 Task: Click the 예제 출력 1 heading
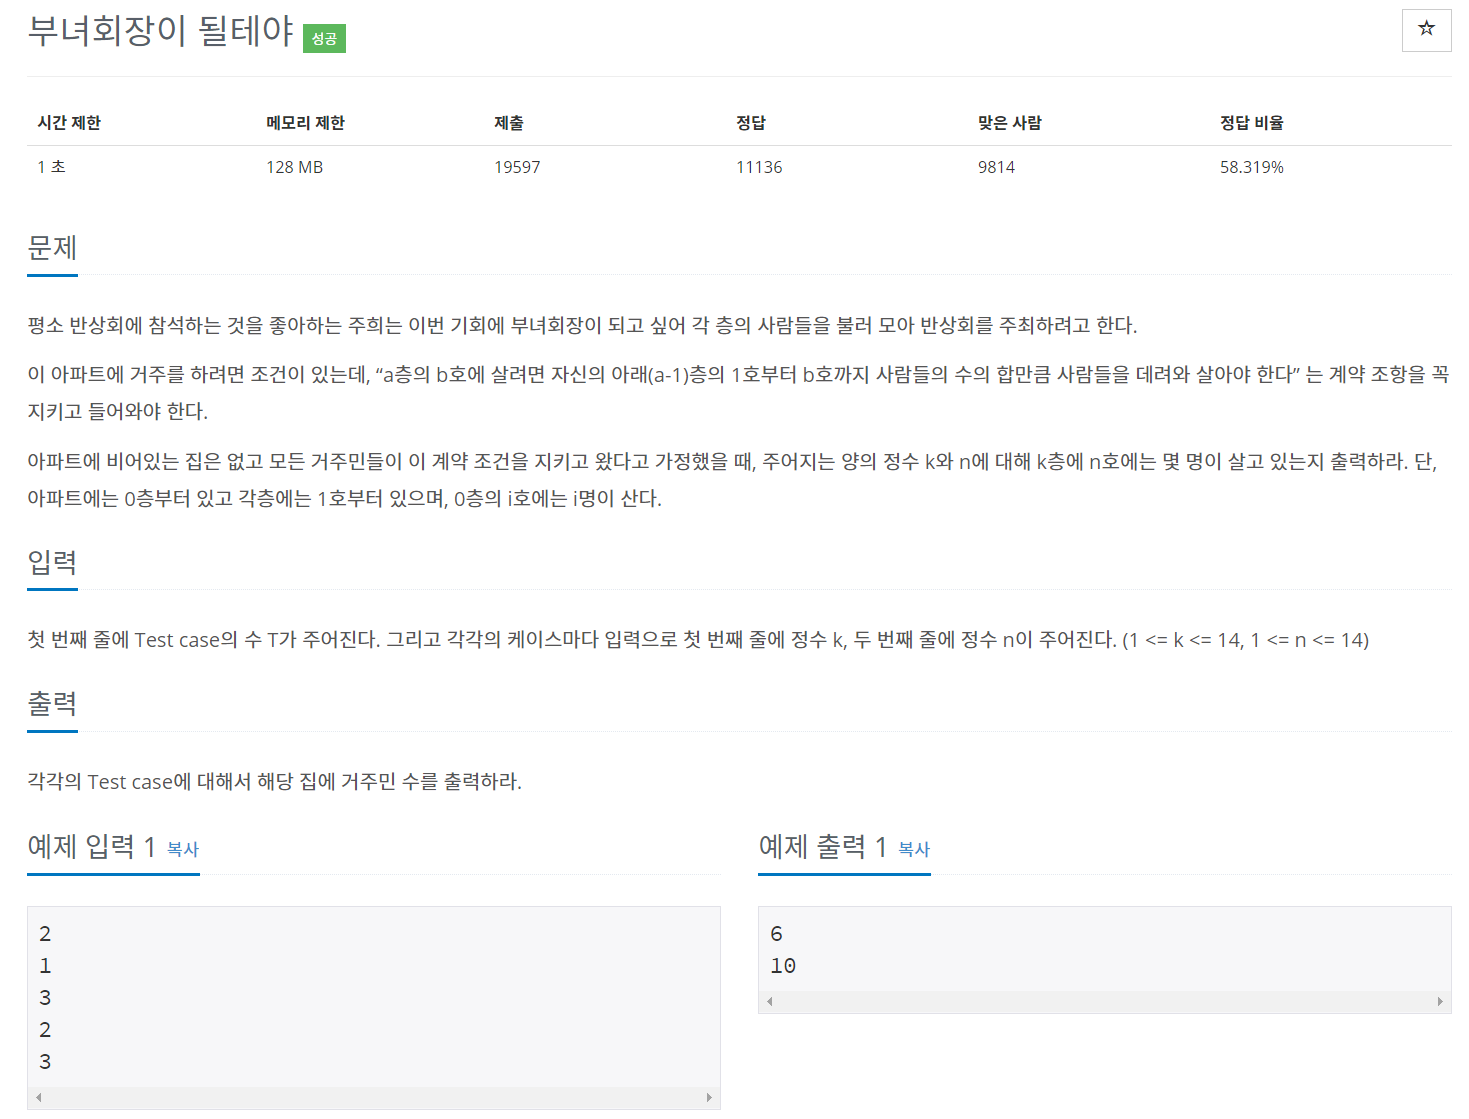pos(822,847)
